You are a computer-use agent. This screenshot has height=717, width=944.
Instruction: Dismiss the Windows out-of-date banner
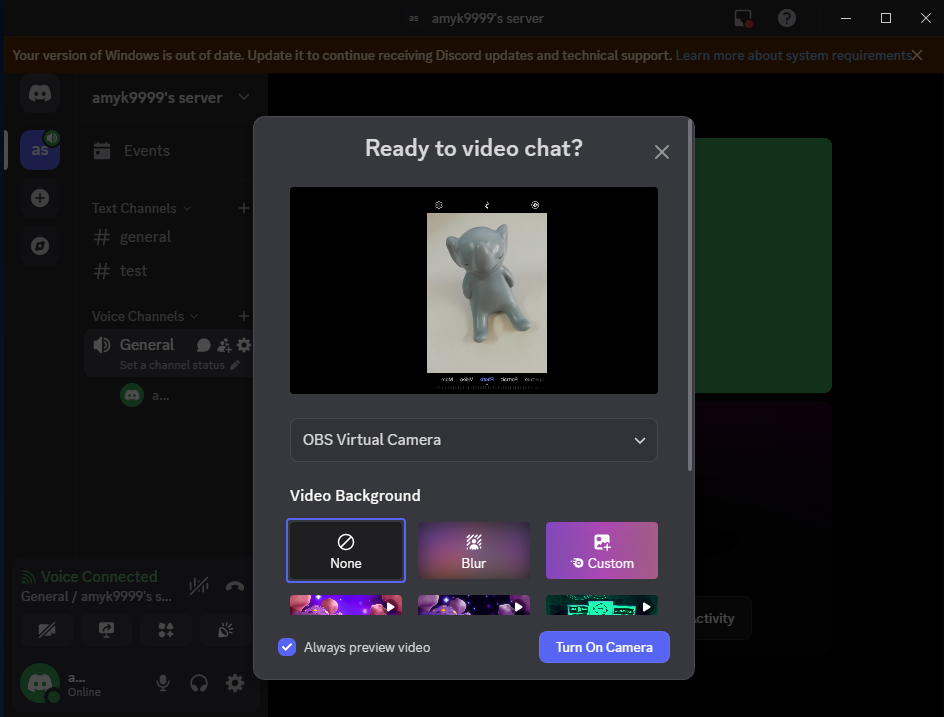(917, 55)
